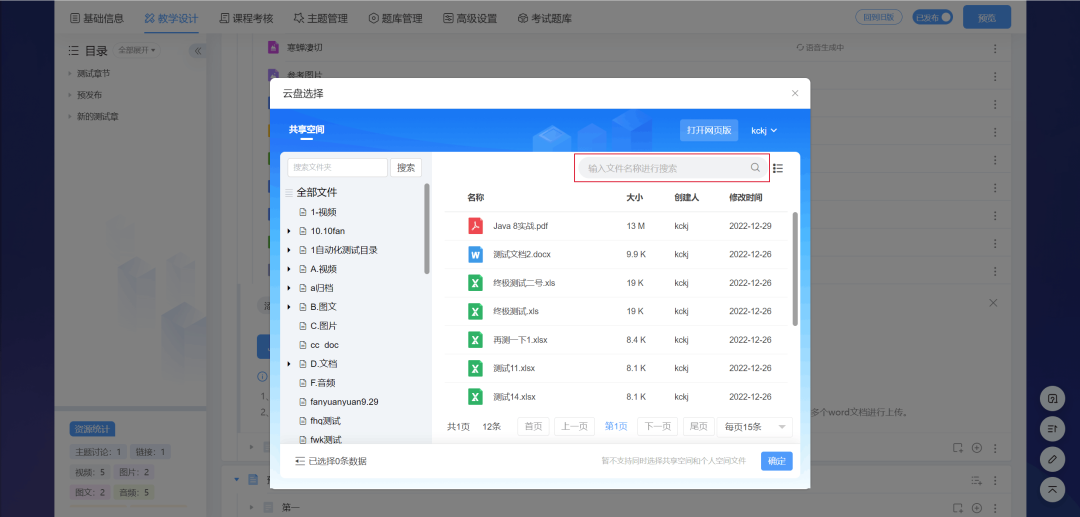Click the 回到旧版 button
The image size is (1080, 517).
[x=878, y=17]
